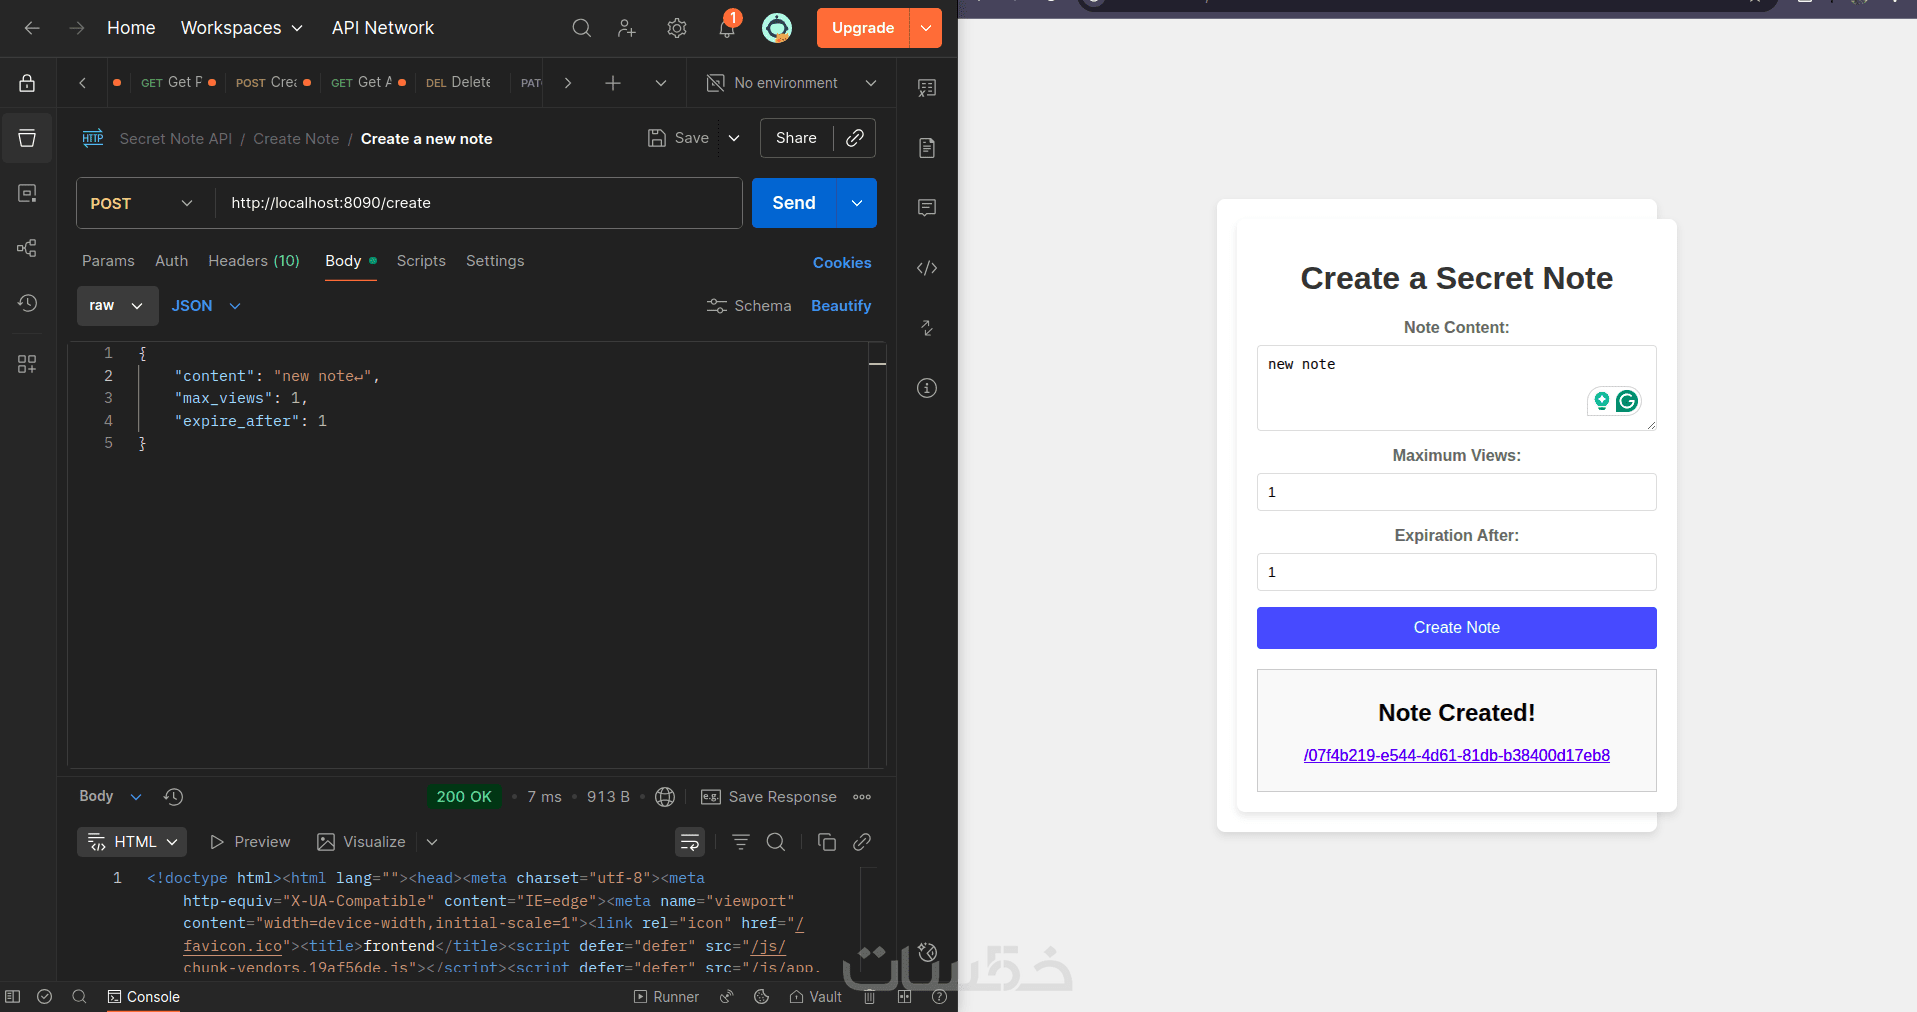Go back with the header back arrow

(x=32, y=28)
